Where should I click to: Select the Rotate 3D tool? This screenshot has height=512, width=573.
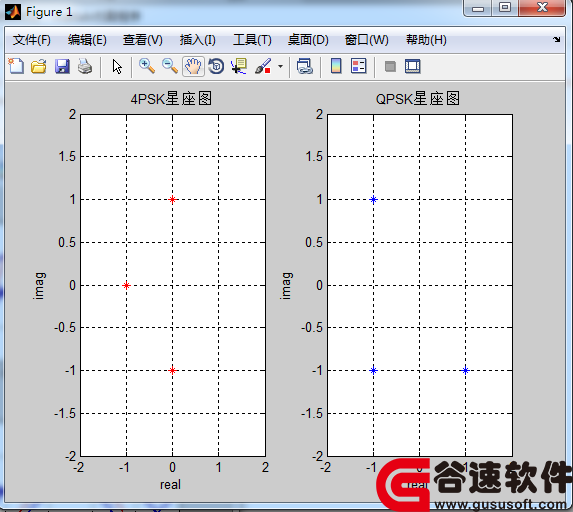(216, 67)
